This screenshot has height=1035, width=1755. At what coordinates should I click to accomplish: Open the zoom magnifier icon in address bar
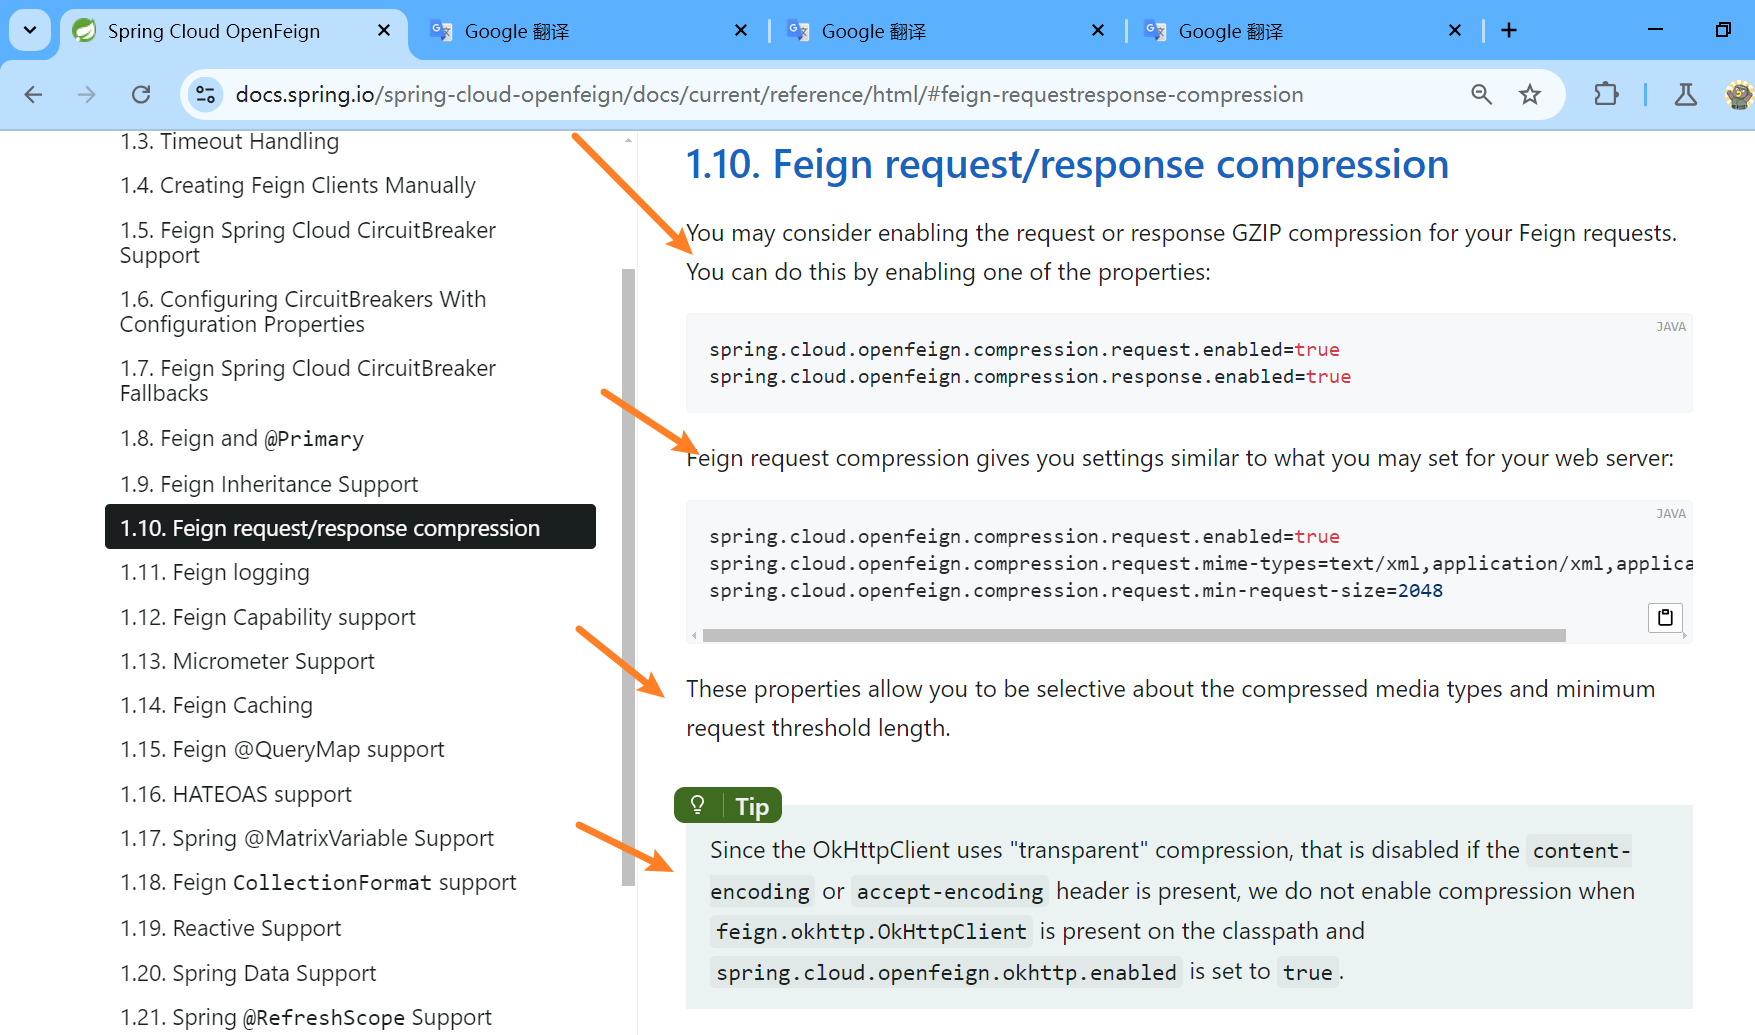(x=1482, y=94)
